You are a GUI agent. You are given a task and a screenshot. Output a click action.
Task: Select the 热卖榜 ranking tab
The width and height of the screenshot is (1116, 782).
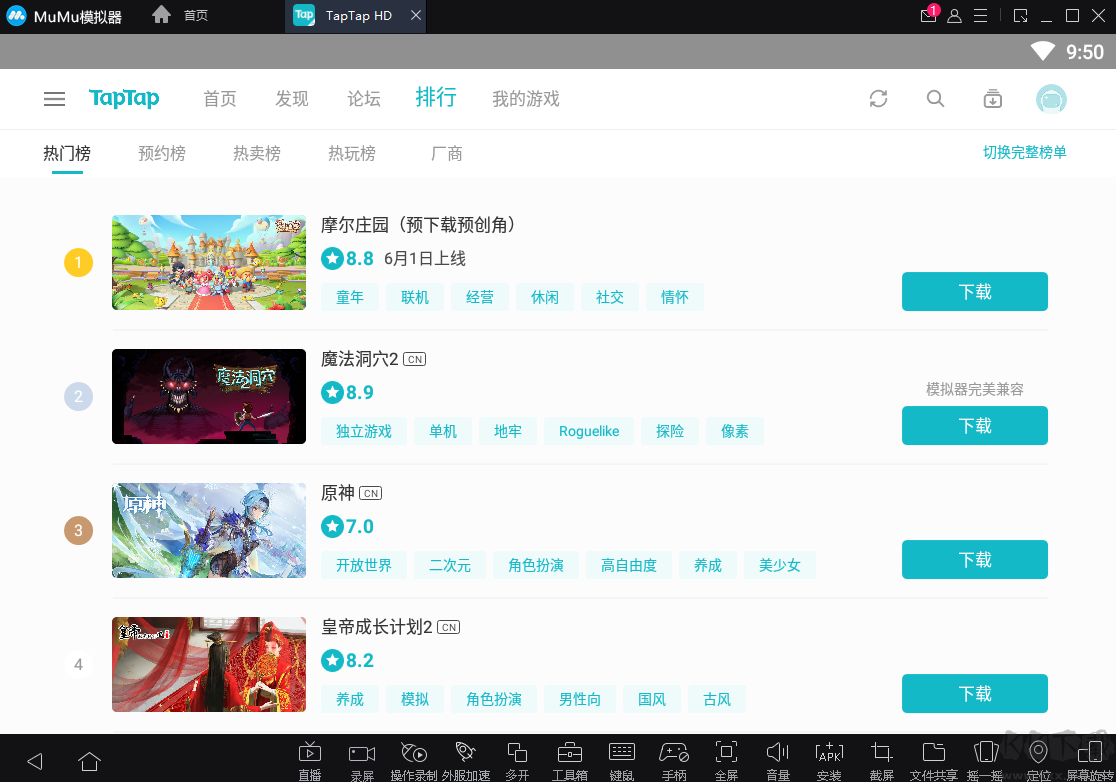257,154
